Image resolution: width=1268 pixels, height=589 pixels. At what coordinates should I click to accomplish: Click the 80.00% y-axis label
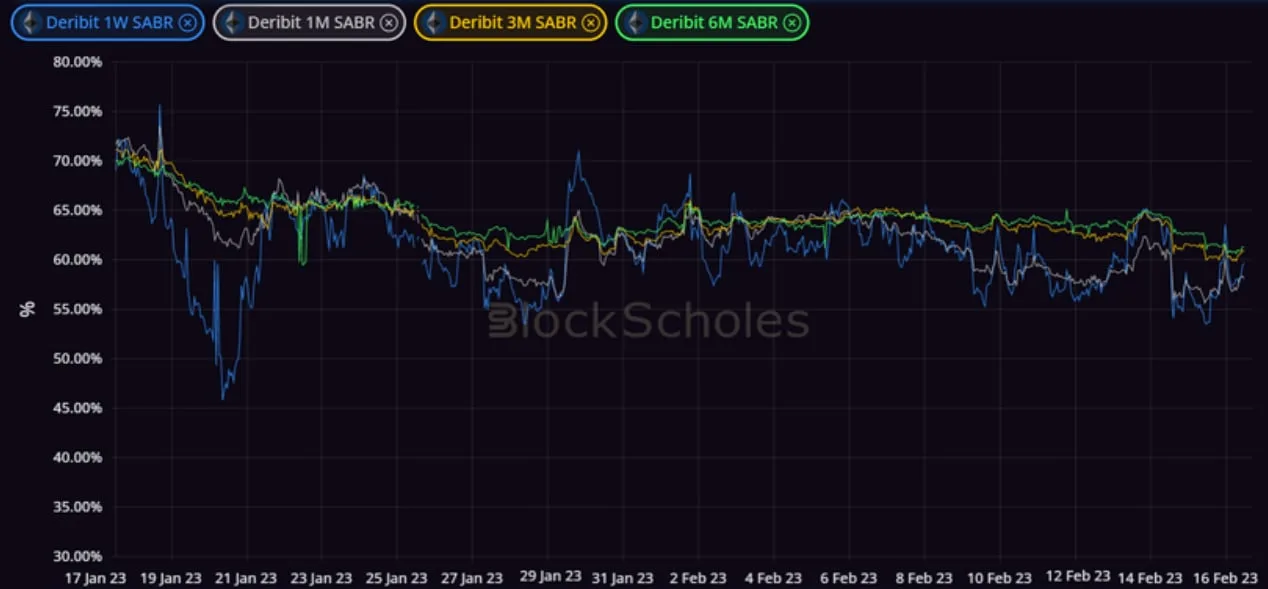click(x=78, y=62)
